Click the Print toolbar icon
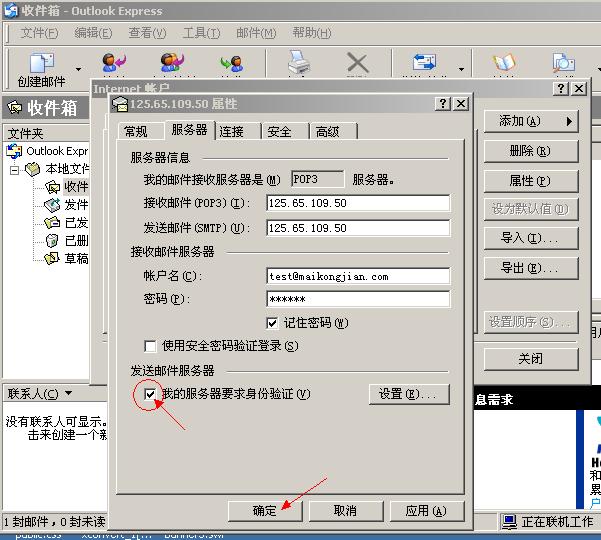Image resolution: width=601 pixels, height=540 pixels. coord(299,62)
